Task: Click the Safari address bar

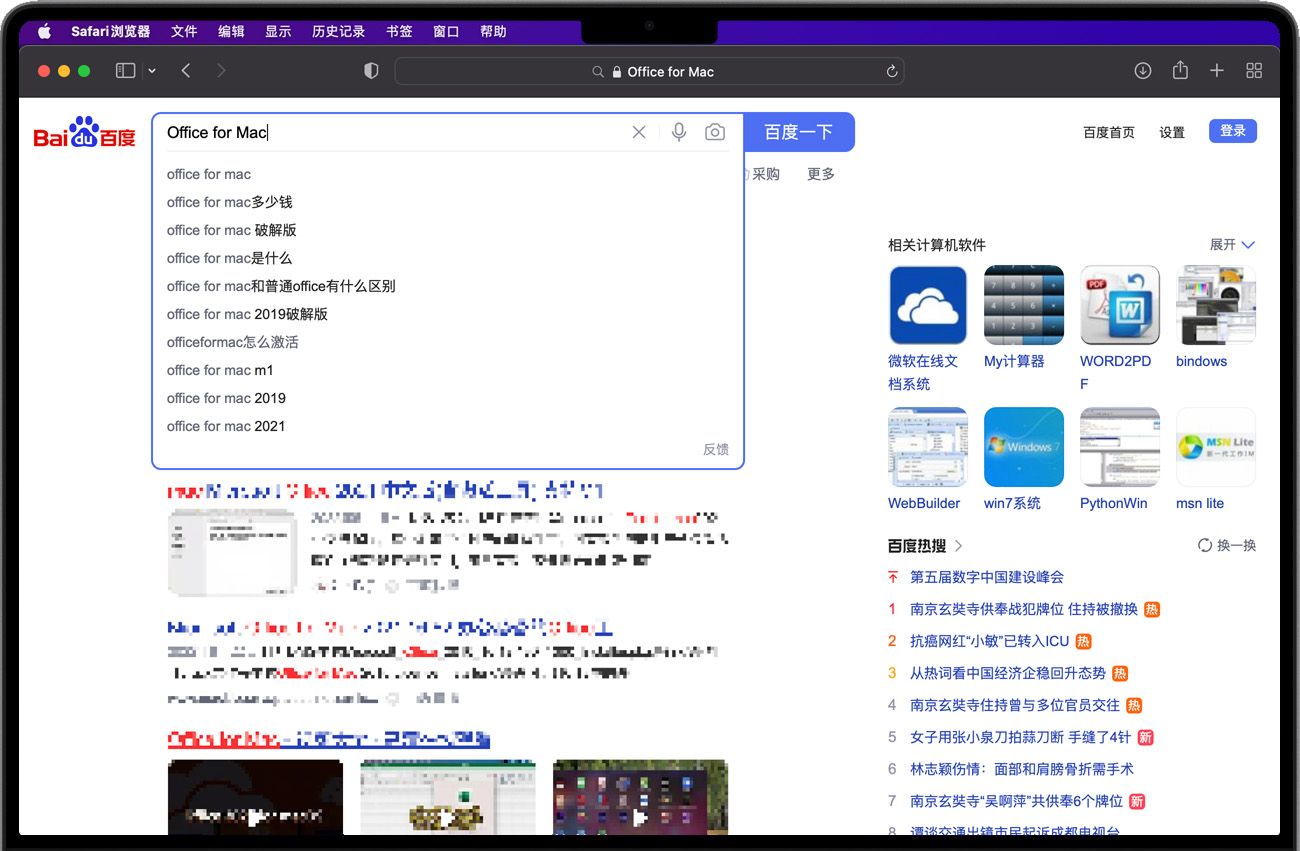Action: 650,71
